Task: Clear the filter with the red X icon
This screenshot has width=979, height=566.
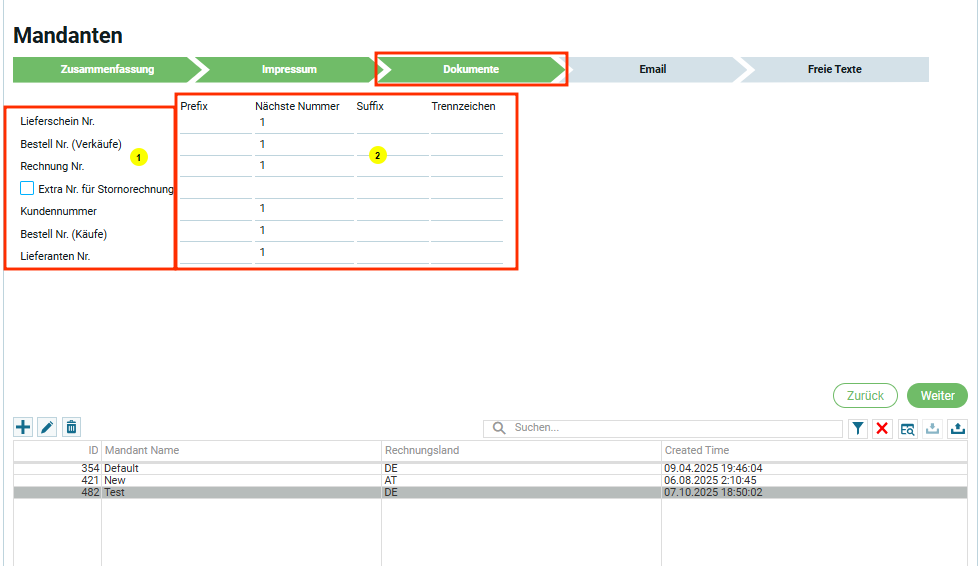Action: point(882,428)
